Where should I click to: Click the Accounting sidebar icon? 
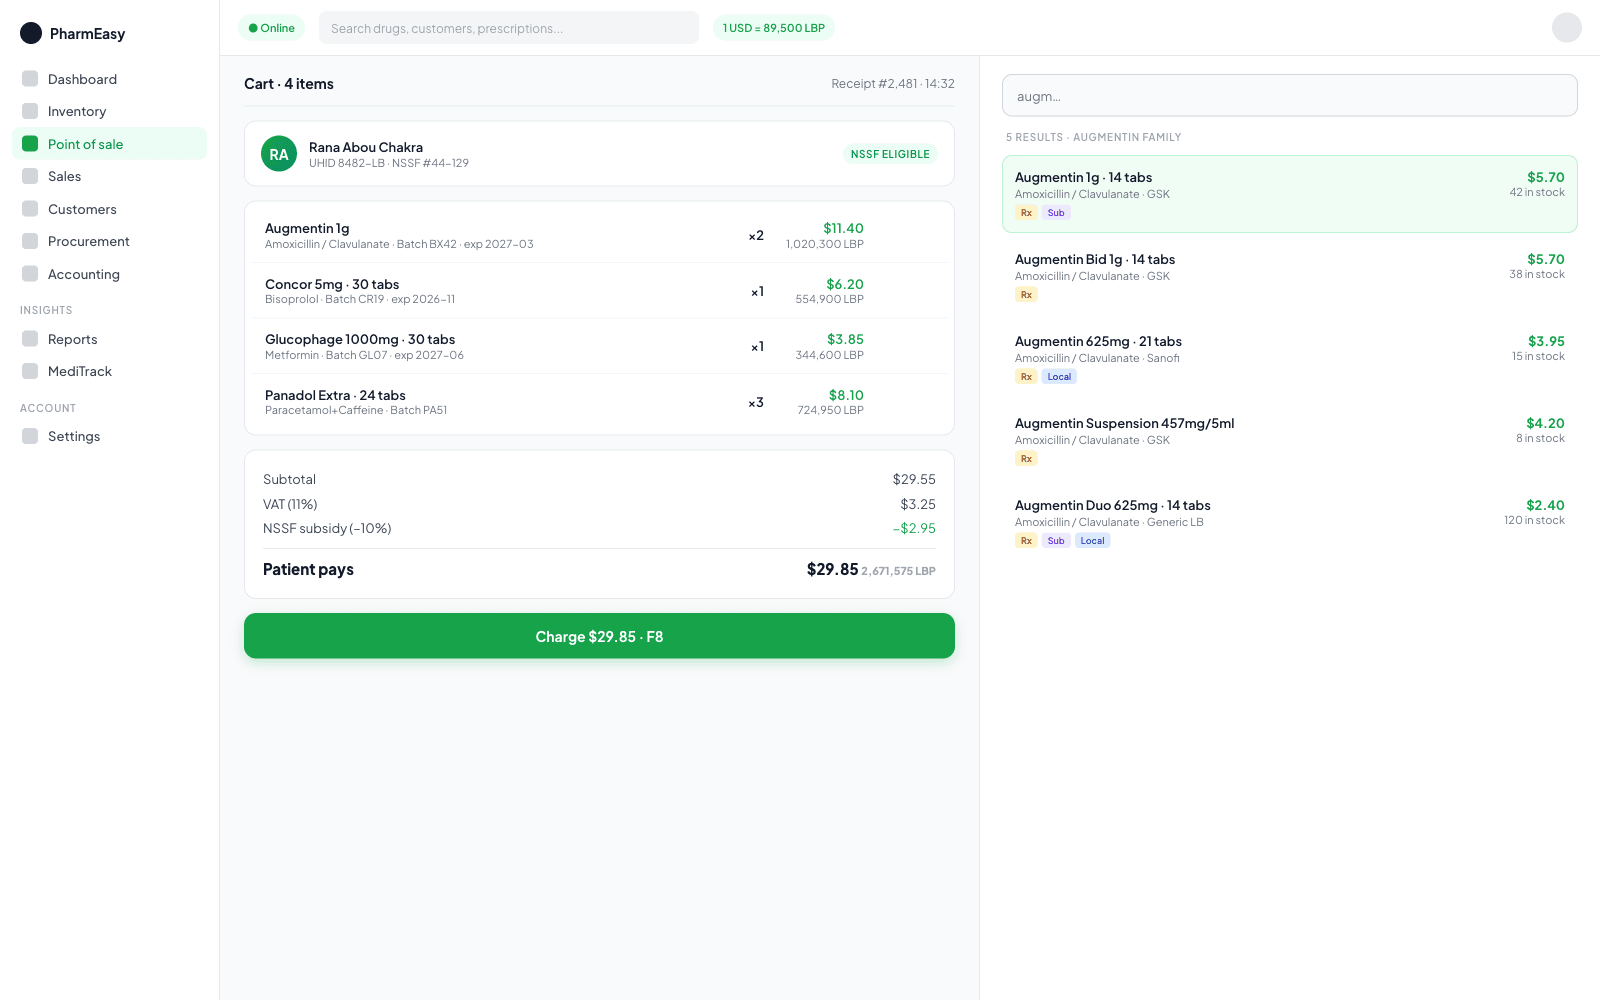pyautogui.click(x=30, y=274)
